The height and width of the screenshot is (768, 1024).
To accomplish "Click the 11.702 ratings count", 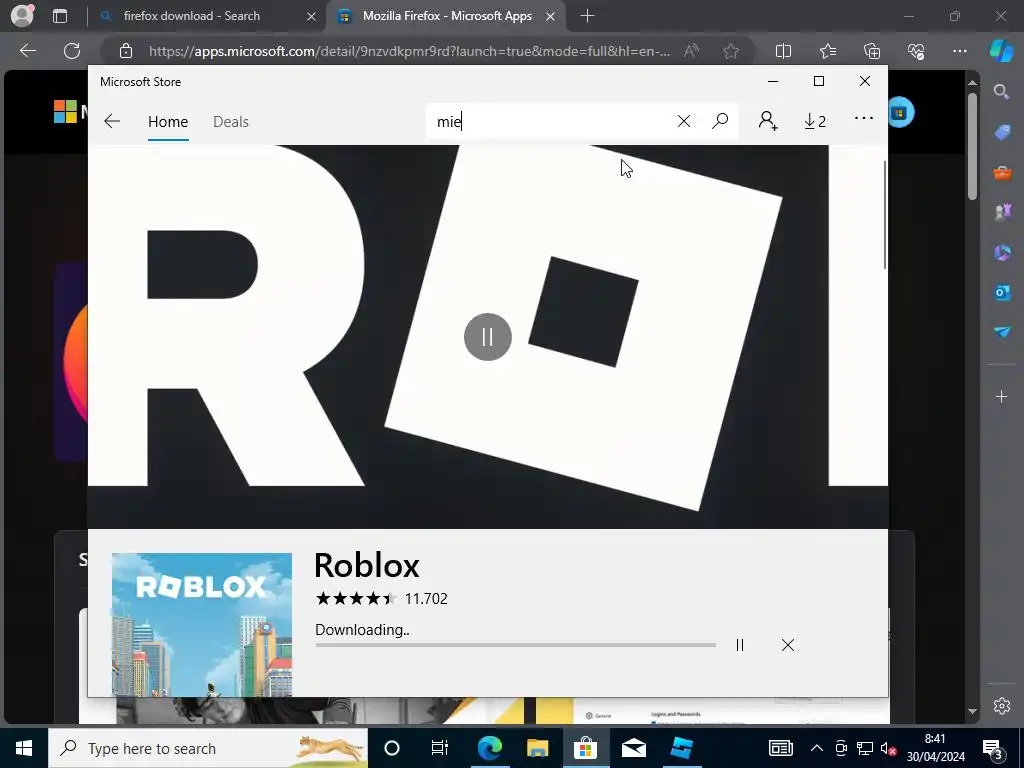I will tap(426, 599).
